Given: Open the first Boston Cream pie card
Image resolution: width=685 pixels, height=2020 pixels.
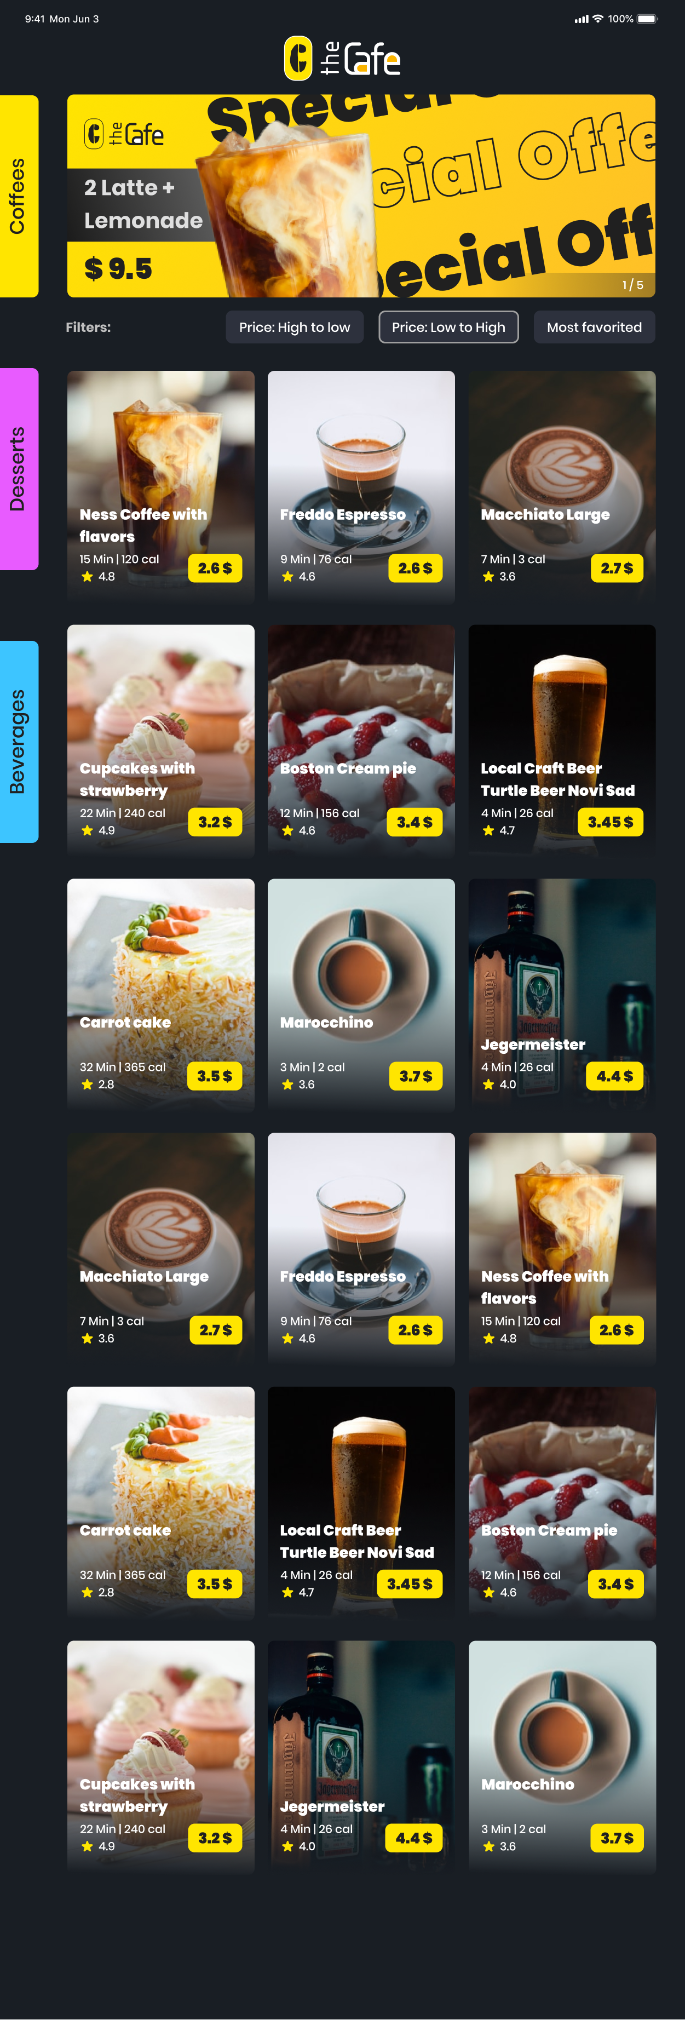Looking at the screenshot, I should pos(361,740).
